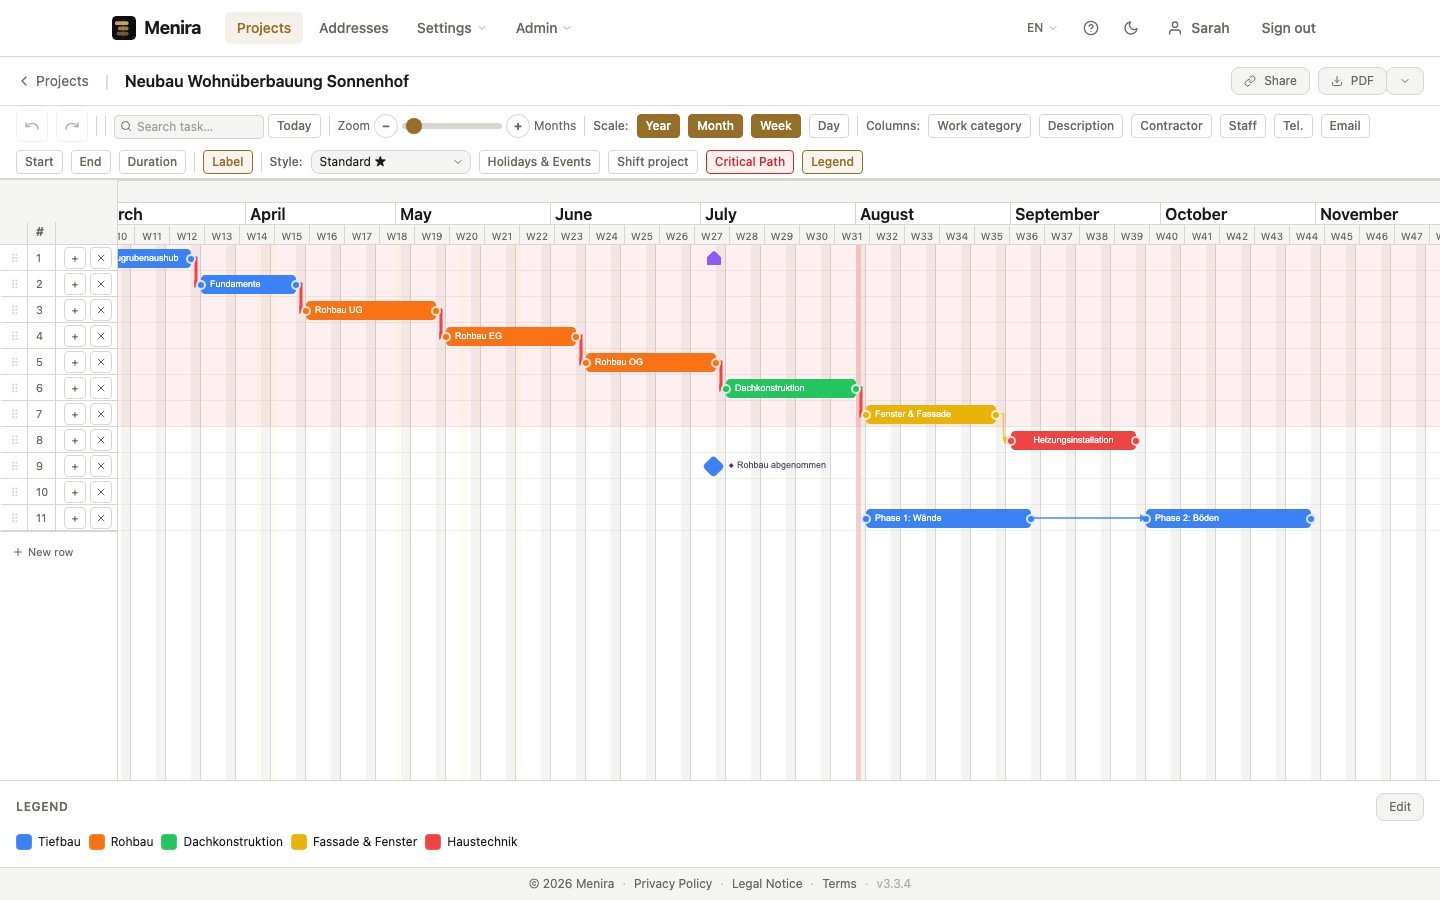Select the Heizungsinstallation task bar

(x=1073, y=440)
